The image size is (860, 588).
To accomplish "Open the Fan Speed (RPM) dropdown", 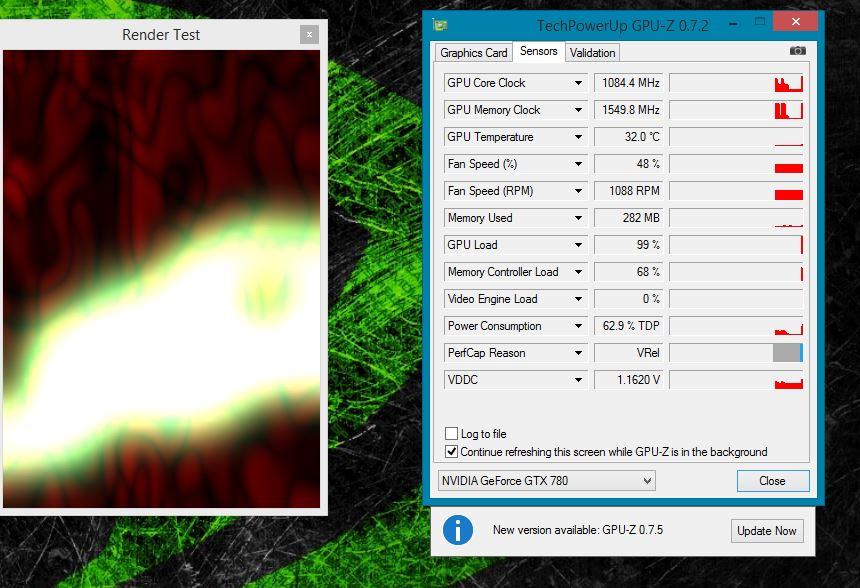I will coord(578,191).
